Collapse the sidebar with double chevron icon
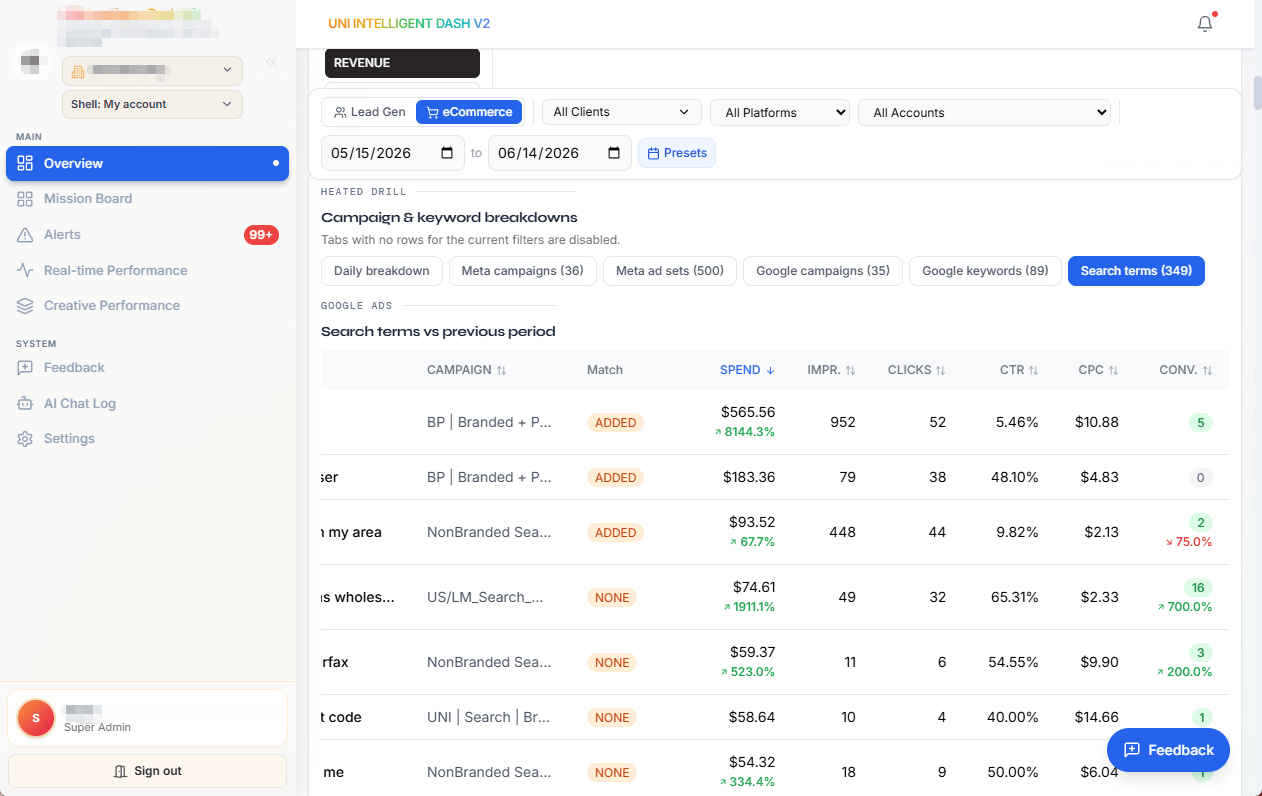The image size is (1262, 796). [x=271, y=62]
